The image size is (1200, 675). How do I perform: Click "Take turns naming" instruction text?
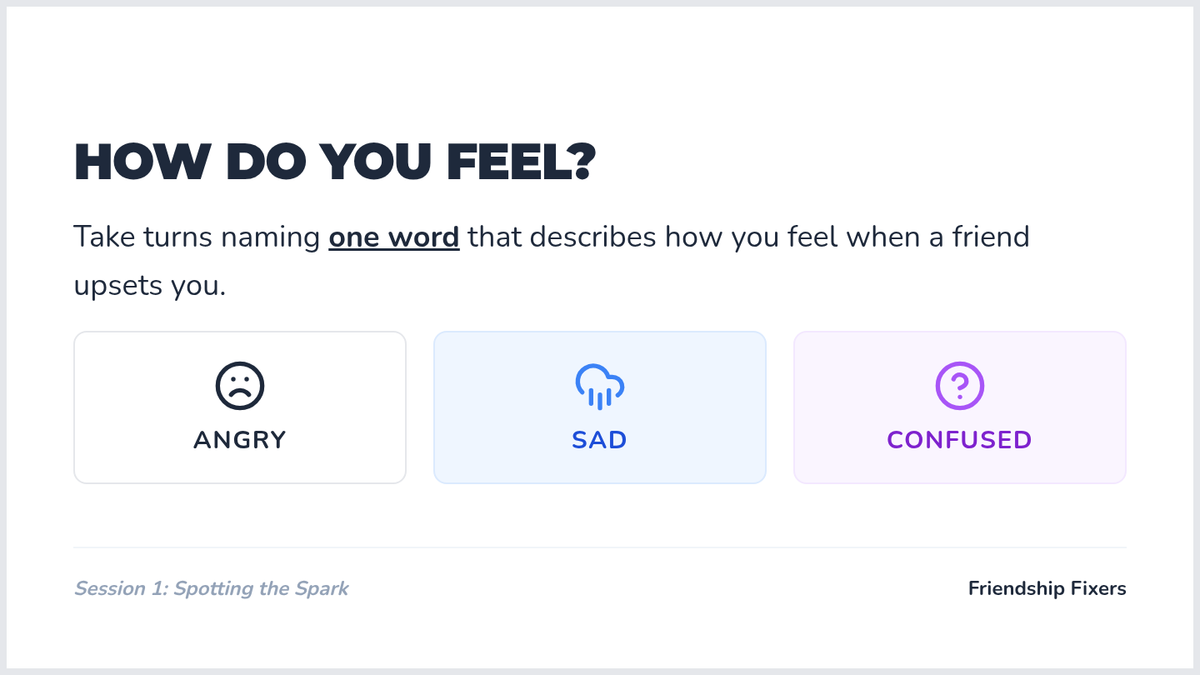click(x=198, y=239)
